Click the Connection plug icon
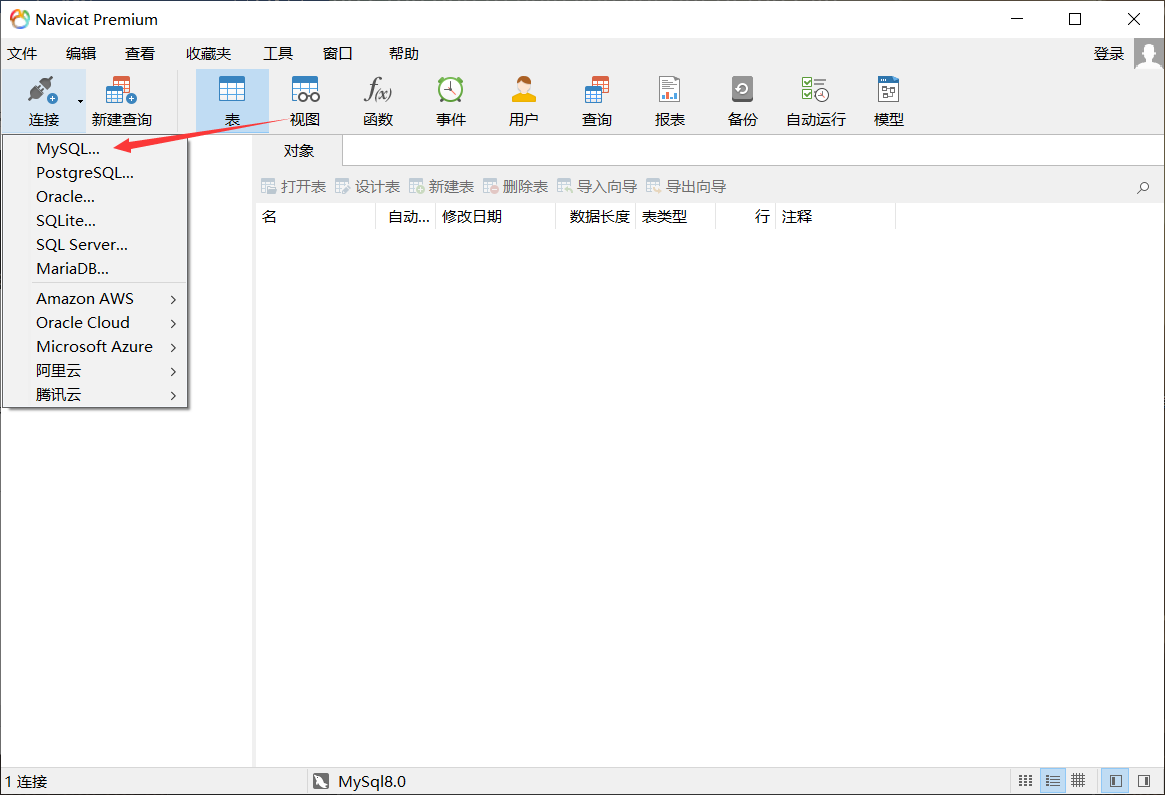The height and width of the screenshot is (795, 1165). 42,91
